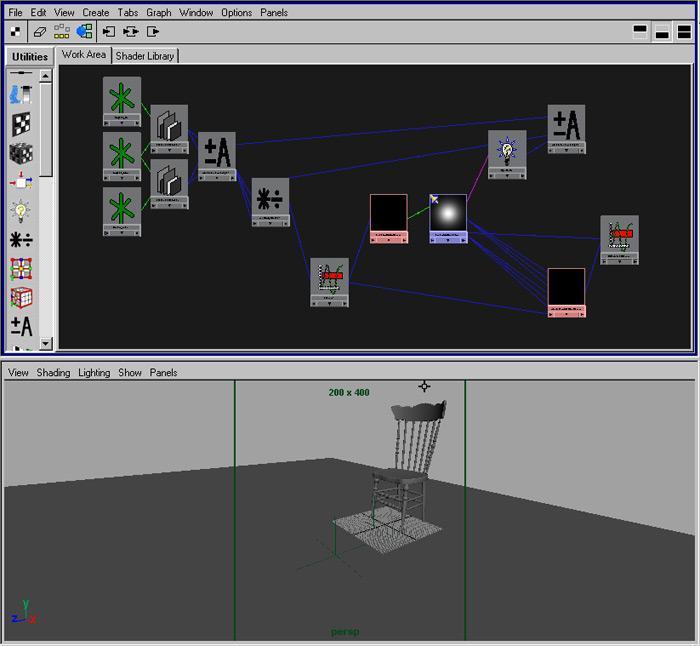
Task: Select the left Plus Minus Average node
Action: pyautogui.click(x=217, y=156)
